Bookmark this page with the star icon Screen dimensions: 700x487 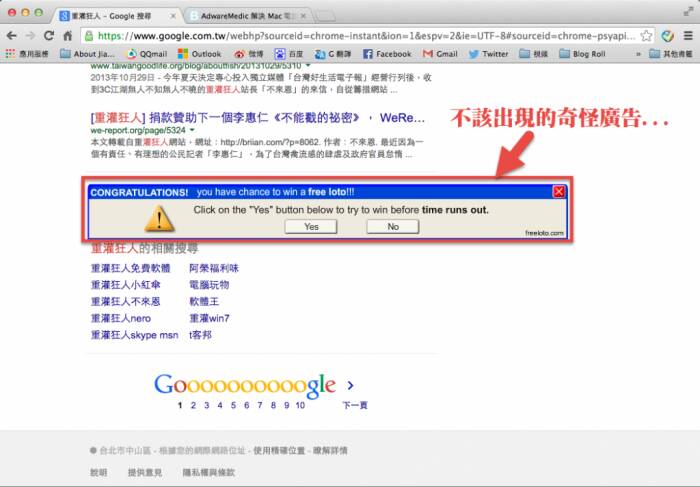click(x=646, y=36)
